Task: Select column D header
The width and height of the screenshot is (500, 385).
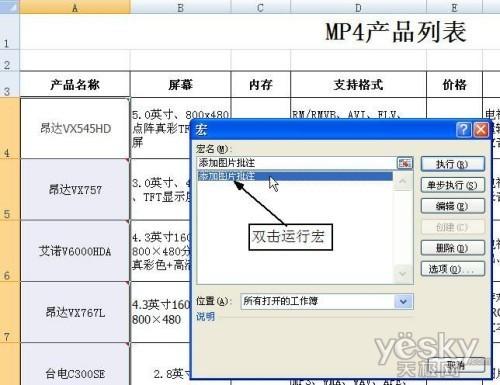Action: 358,7
